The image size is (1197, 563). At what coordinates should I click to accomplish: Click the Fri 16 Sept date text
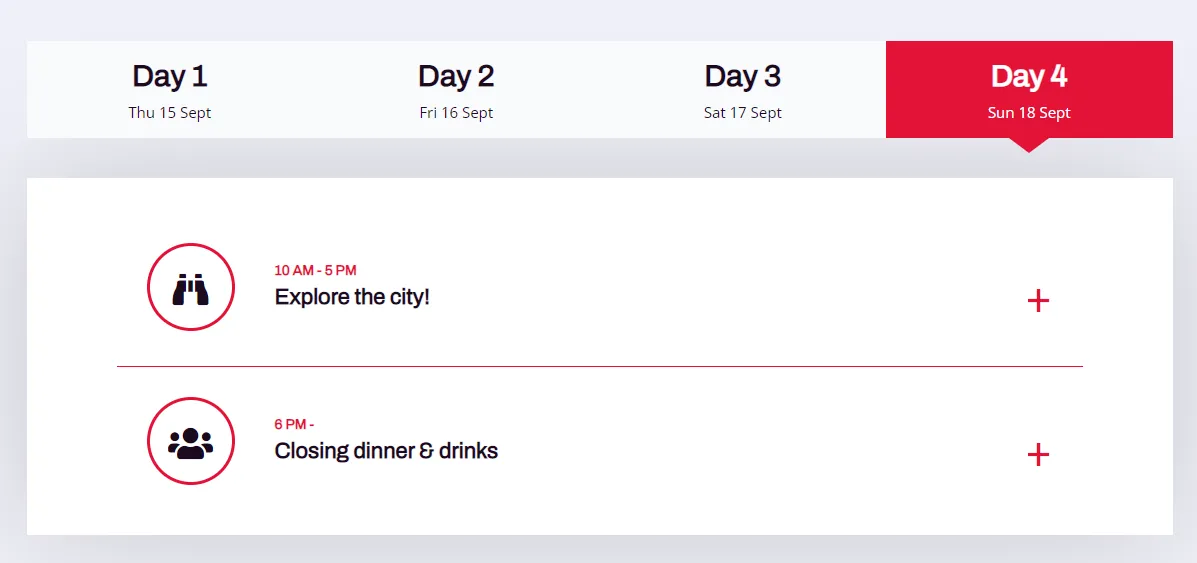[x=456, y=113]
